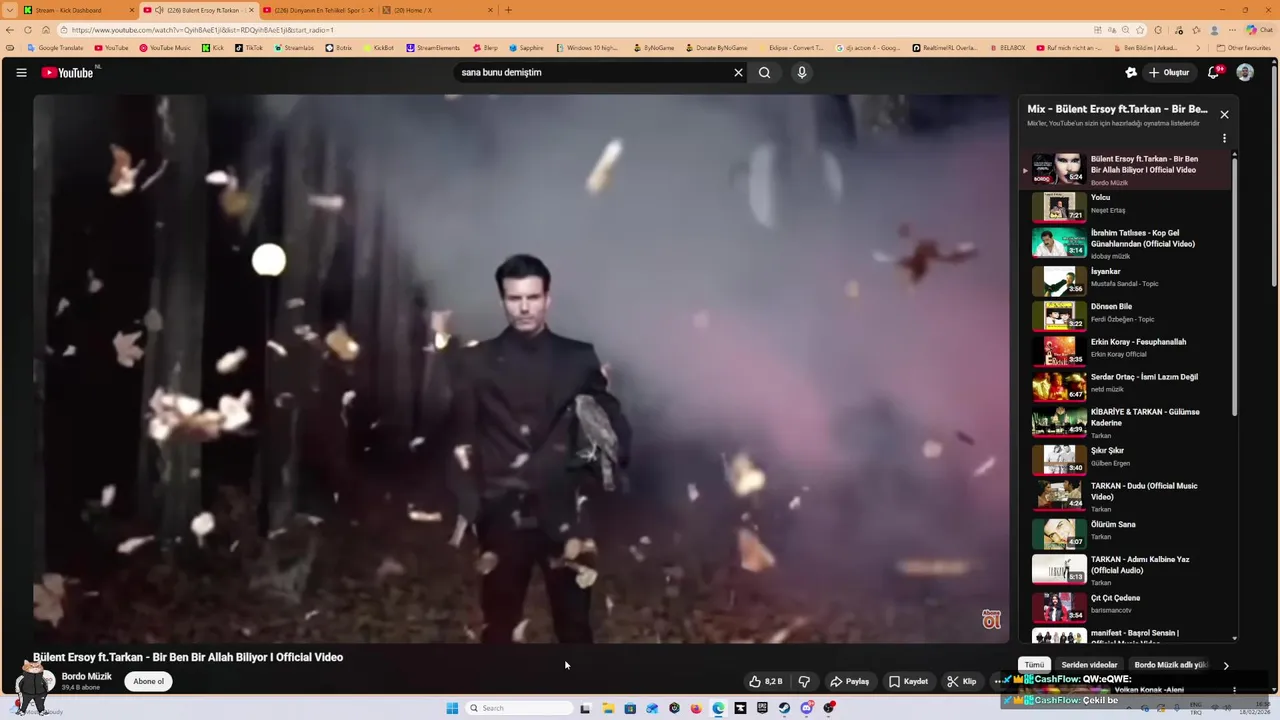Click the Bordo Müzik logo watermark in player
Image resolution: width=1280 pixels, height=720 pixels.
point(991,620)
